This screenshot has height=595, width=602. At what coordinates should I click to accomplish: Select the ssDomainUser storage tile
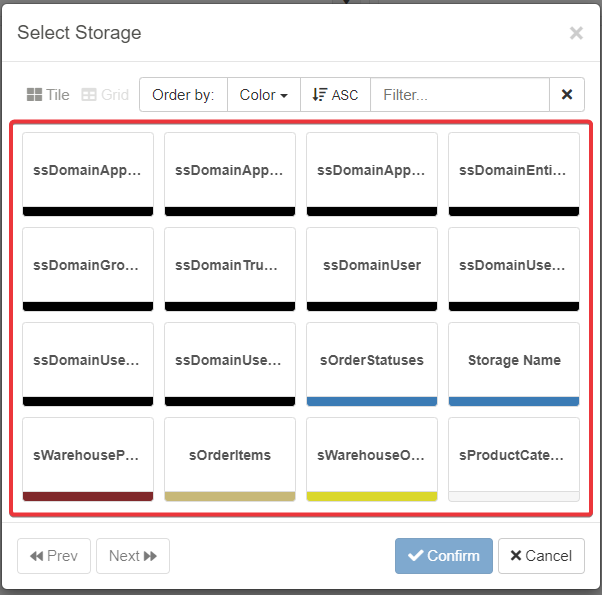click(x=372, y=266)
